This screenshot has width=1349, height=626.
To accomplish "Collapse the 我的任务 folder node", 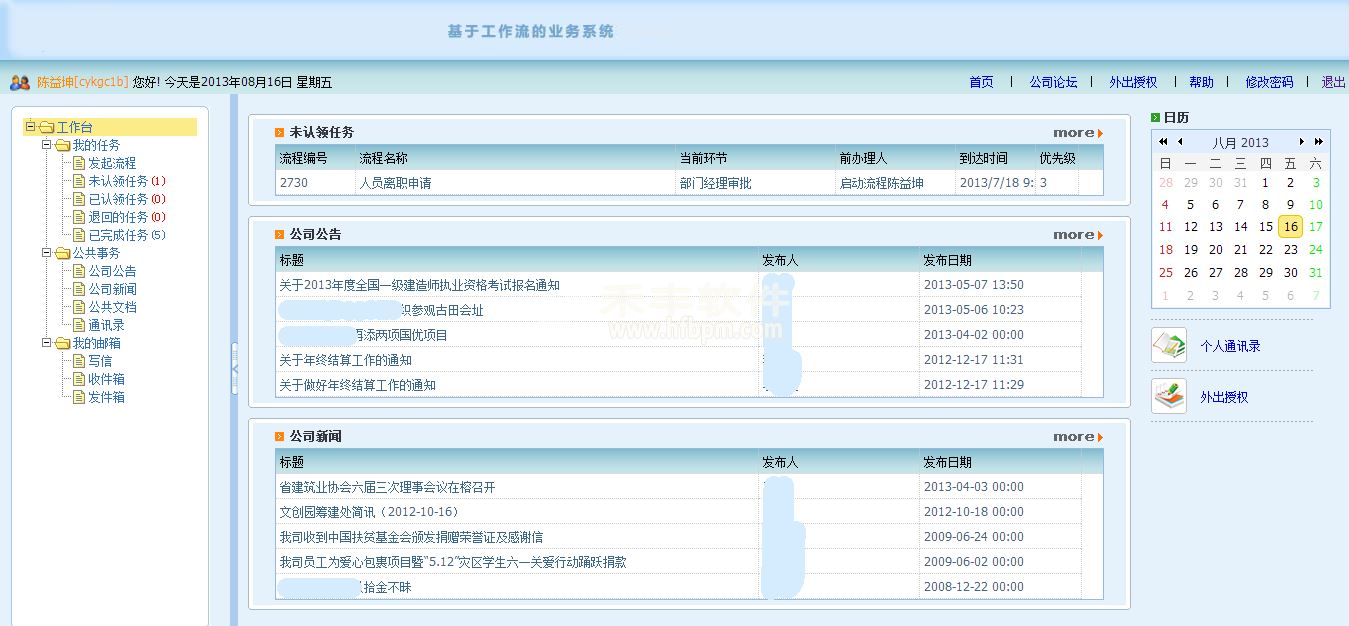I will (x=46, y=145).
